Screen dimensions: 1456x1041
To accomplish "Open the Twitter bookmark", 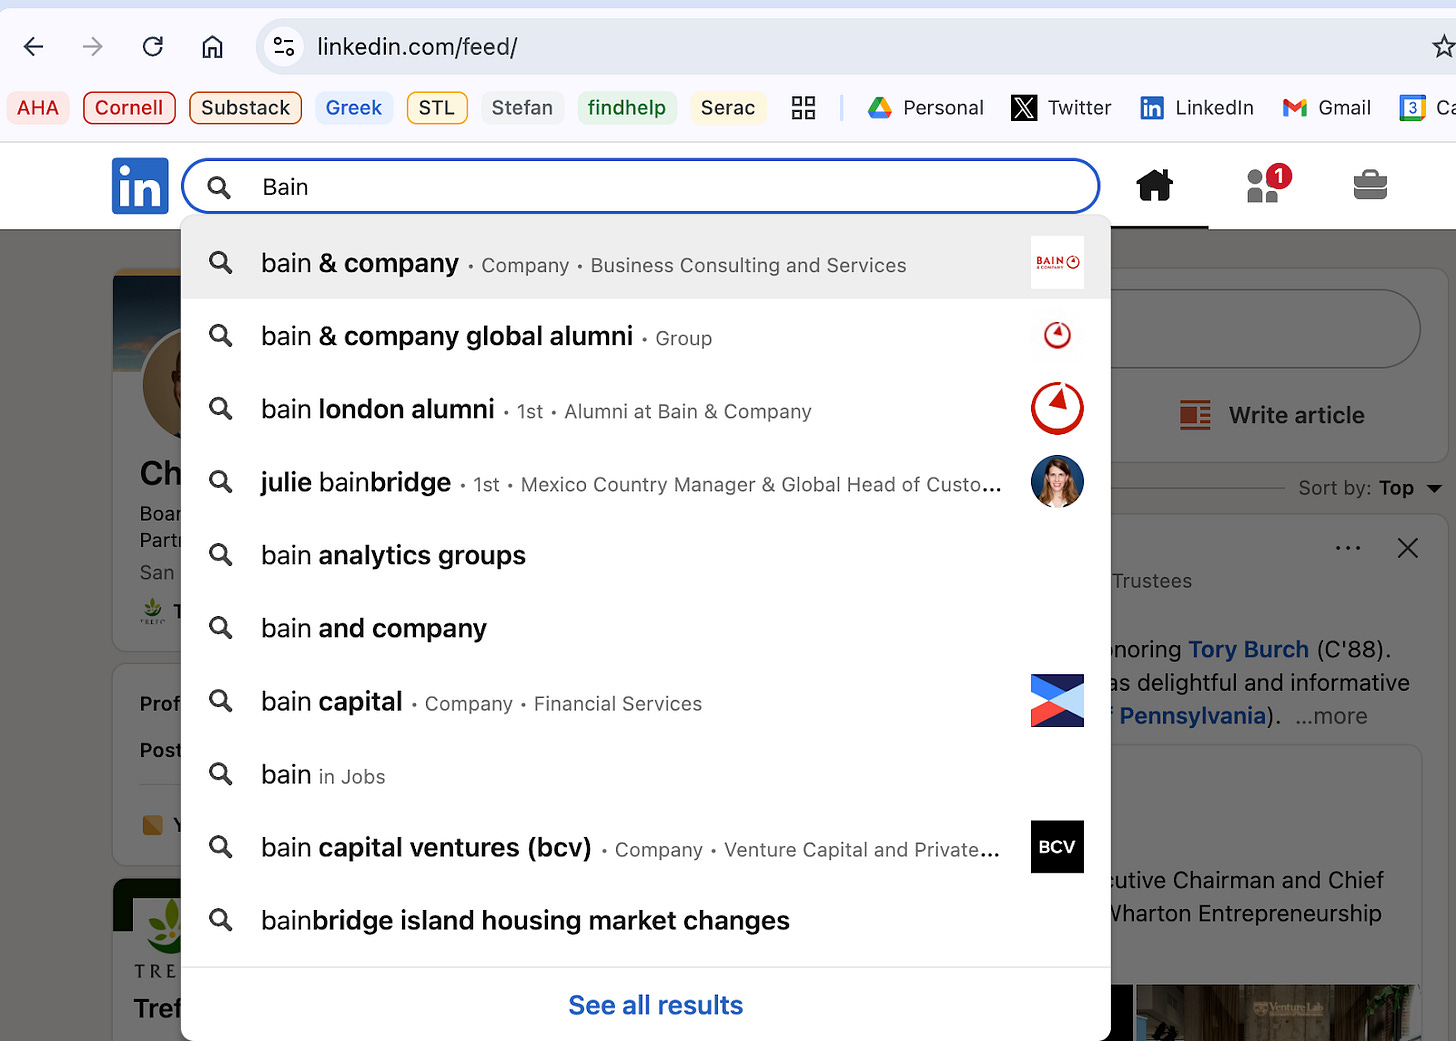I will coord(1061,108).
